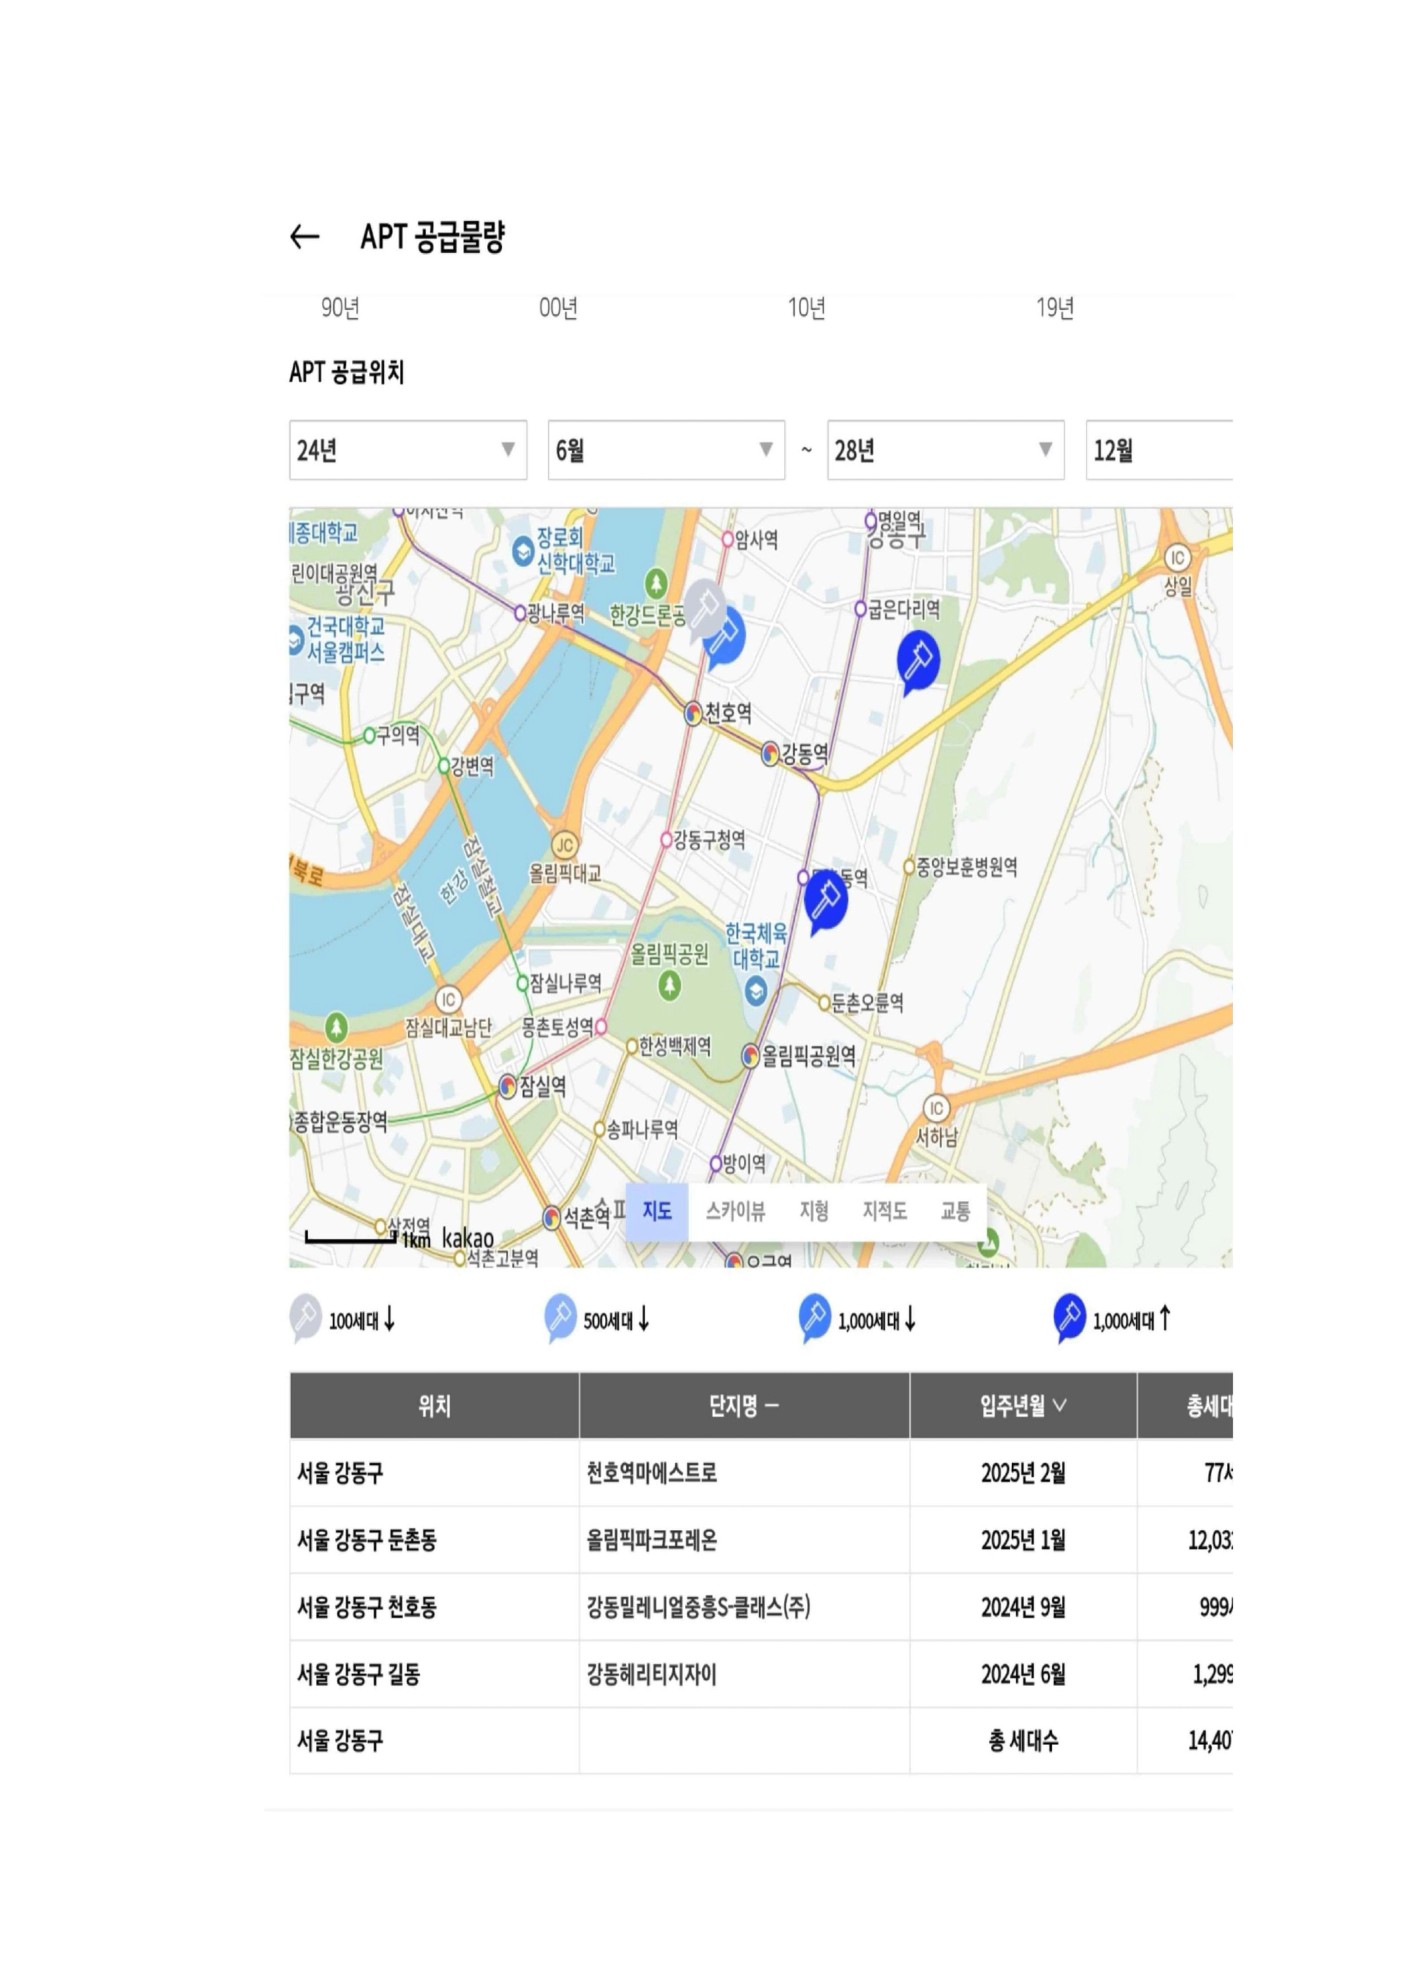1402x1981 pixels.
Task: Click the 올림픽공원역 station icon
Action: 751,1055
